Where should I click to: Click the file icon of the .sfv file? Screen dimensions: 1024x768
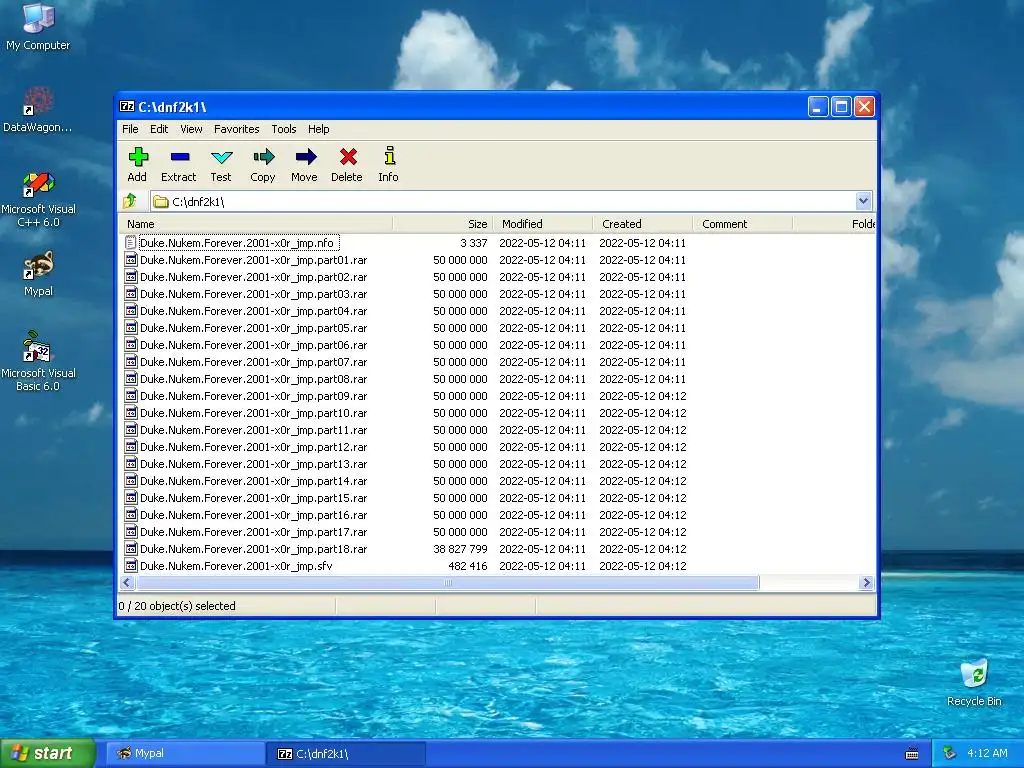(x=131, y=566)
